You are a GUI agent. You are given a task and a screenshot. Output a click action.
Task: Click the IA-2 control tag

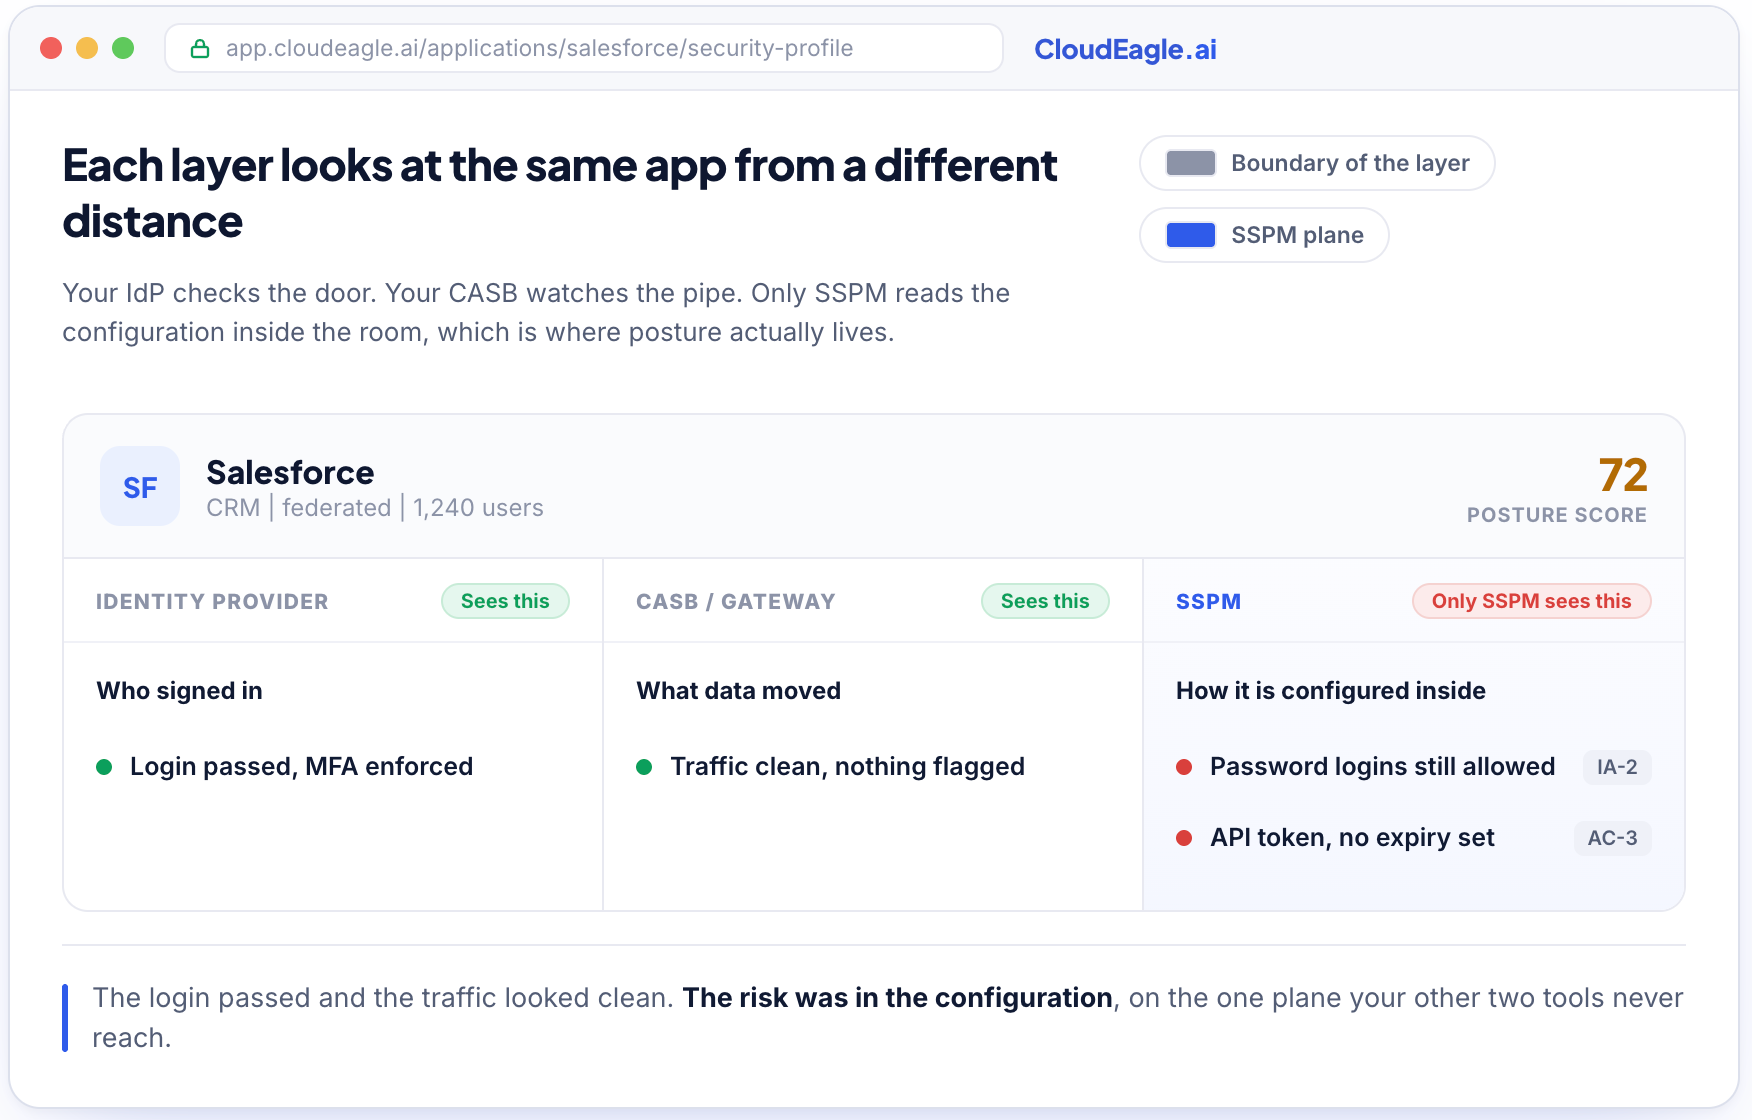point(1617,767)
